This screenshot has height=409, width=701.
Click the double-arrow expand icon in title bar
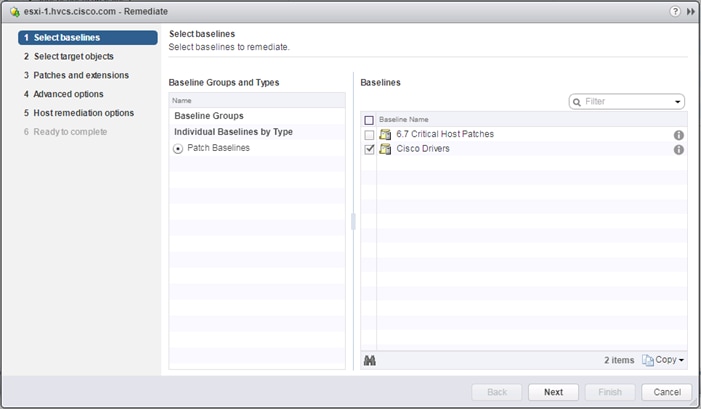pyautogui.click(x=691, y=12)
